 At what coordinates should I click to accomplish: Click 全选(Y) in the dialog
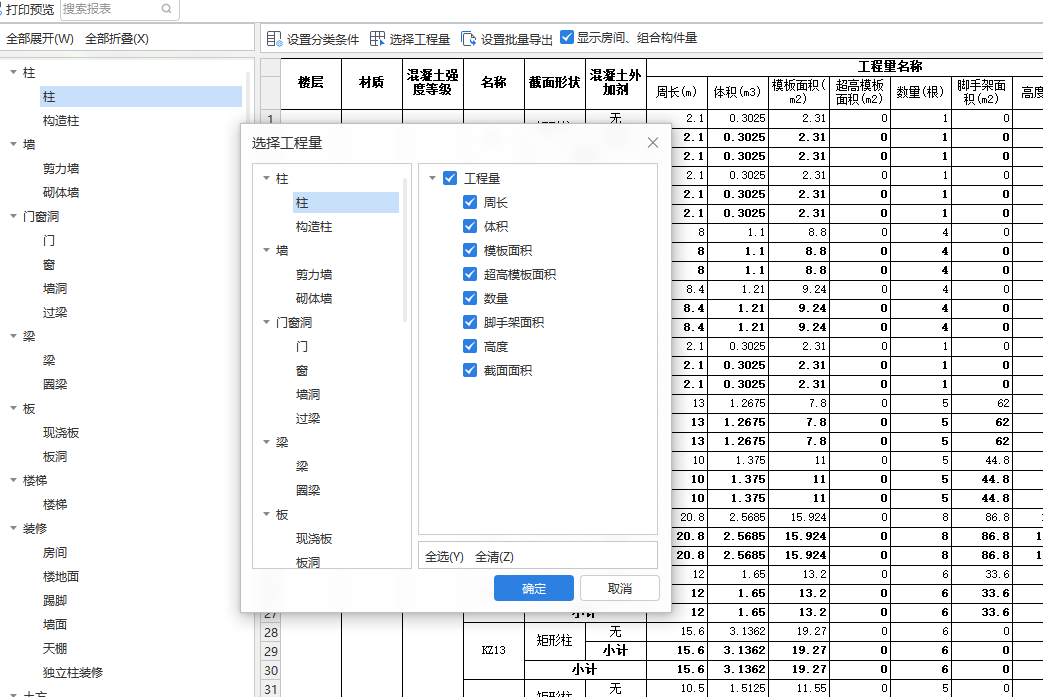pyautogui.click(x=444, y=557)
